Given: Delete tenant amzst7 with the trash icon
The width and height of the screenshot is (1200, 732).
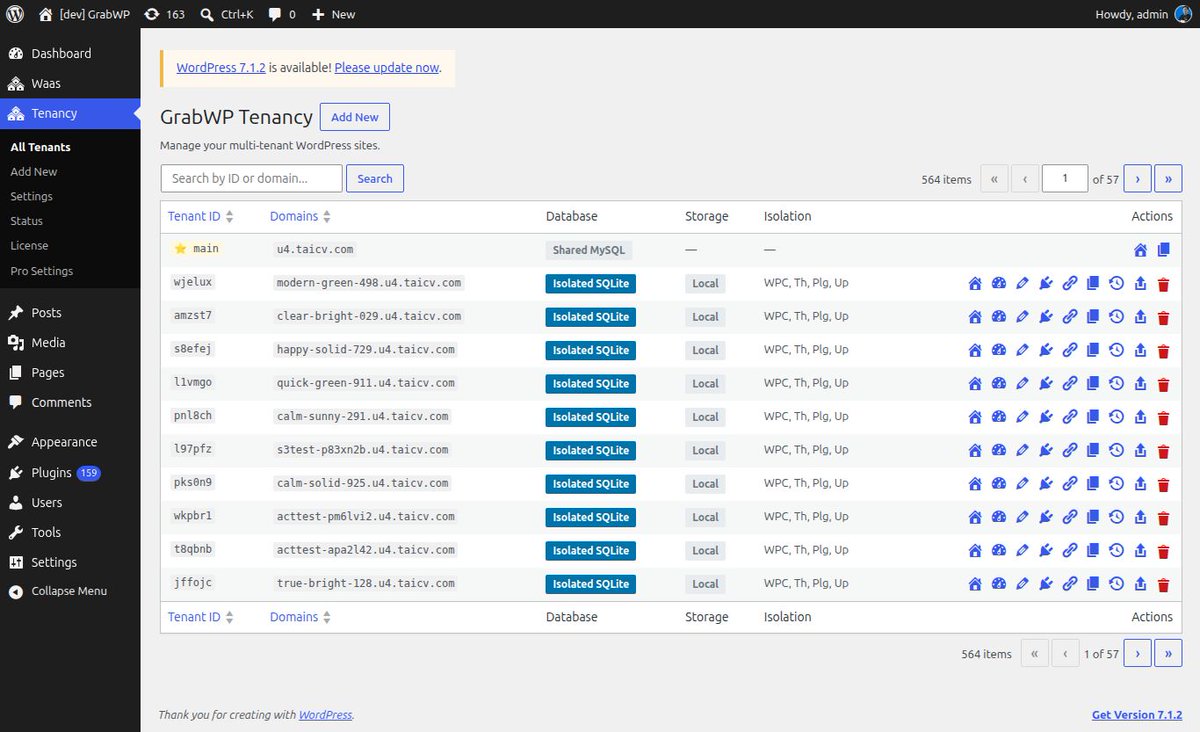Looking at the screenshot, I should pyautogui.click(x=1163, y=317).
